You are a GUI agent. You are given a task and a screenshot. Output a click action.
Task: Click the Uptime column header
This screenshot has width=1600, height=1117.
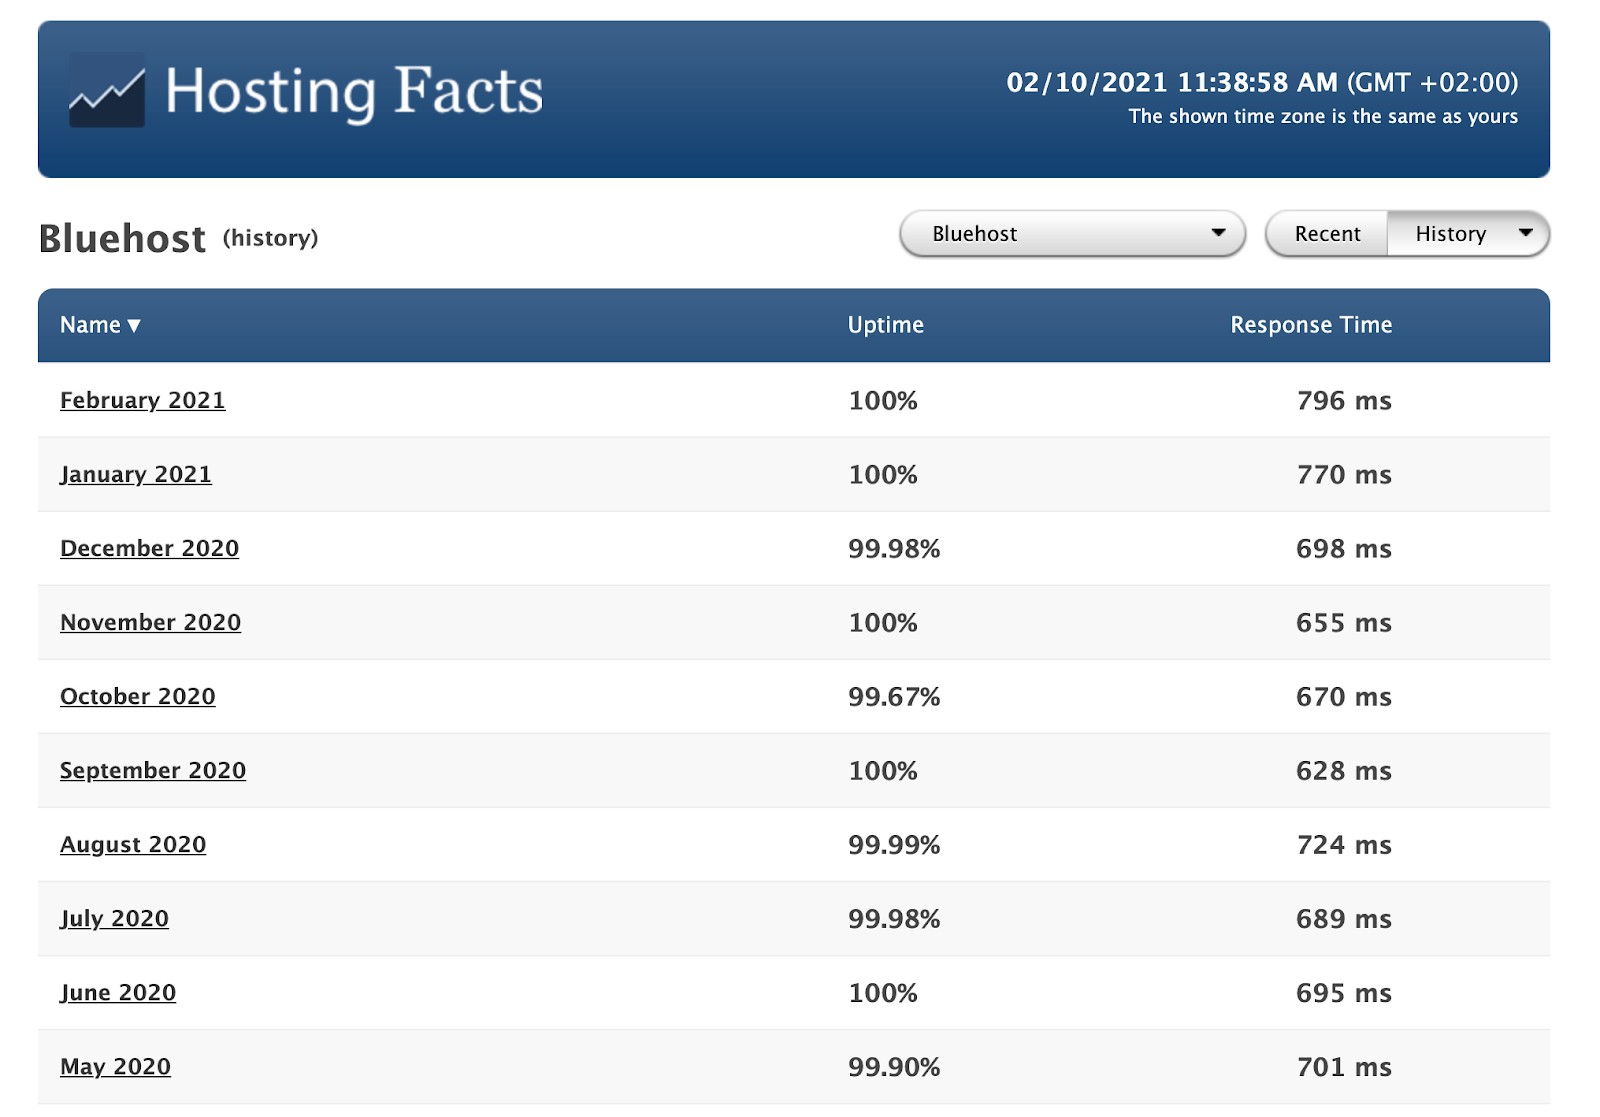(886, 325)
